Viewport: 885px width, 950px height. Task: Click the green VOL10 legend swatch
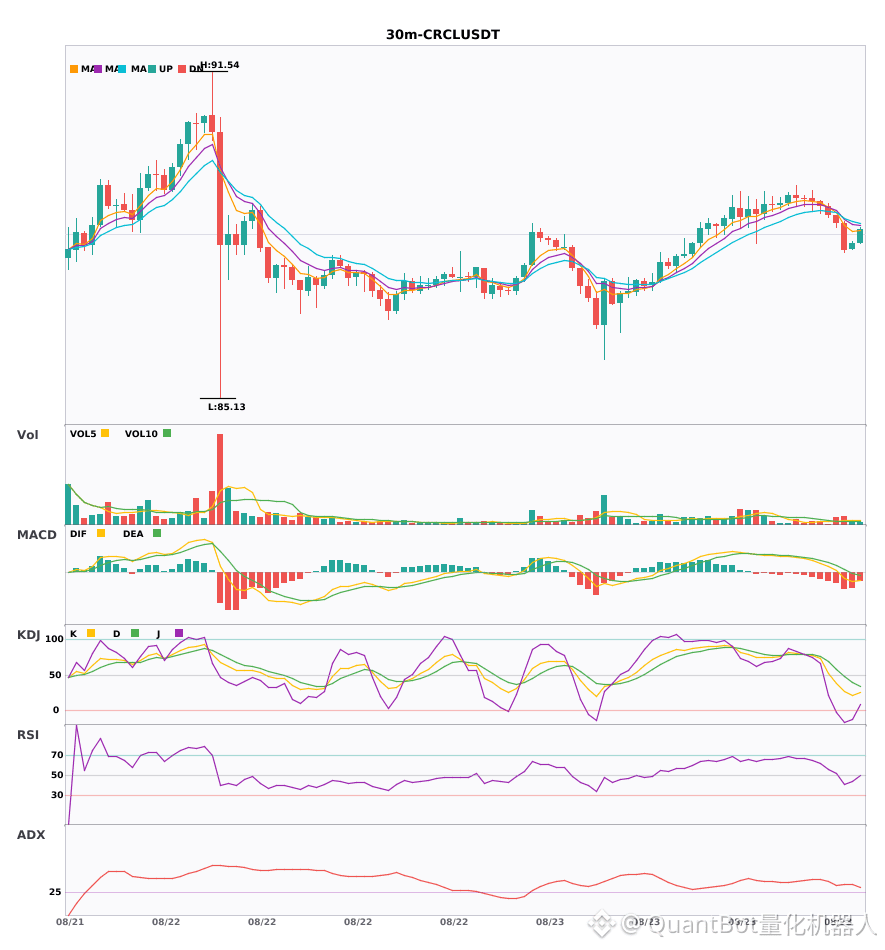pos(167,433)
